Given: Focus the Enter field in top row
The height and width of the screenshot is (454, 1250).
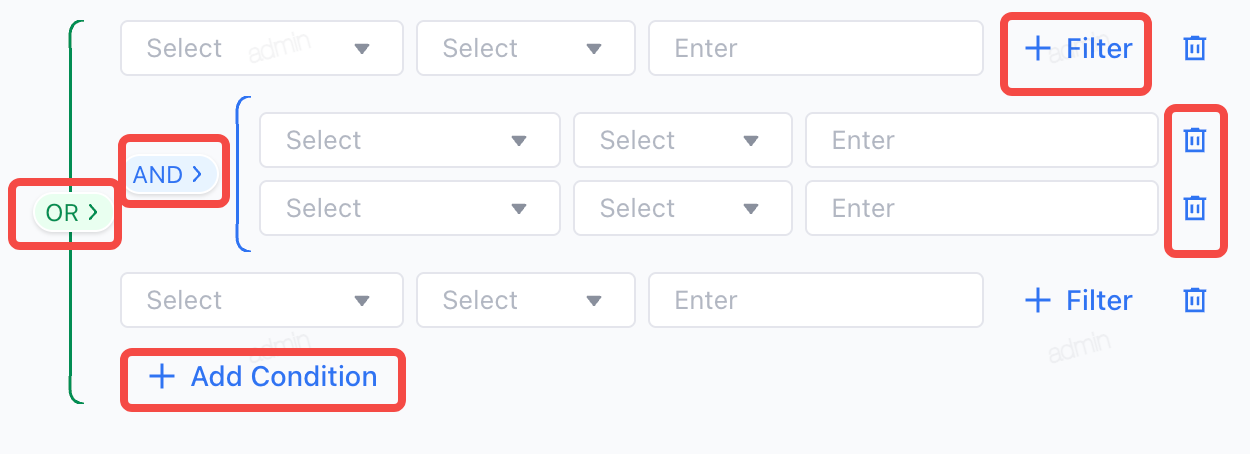Looking at the screenshot, I should (x=816, y=48).
